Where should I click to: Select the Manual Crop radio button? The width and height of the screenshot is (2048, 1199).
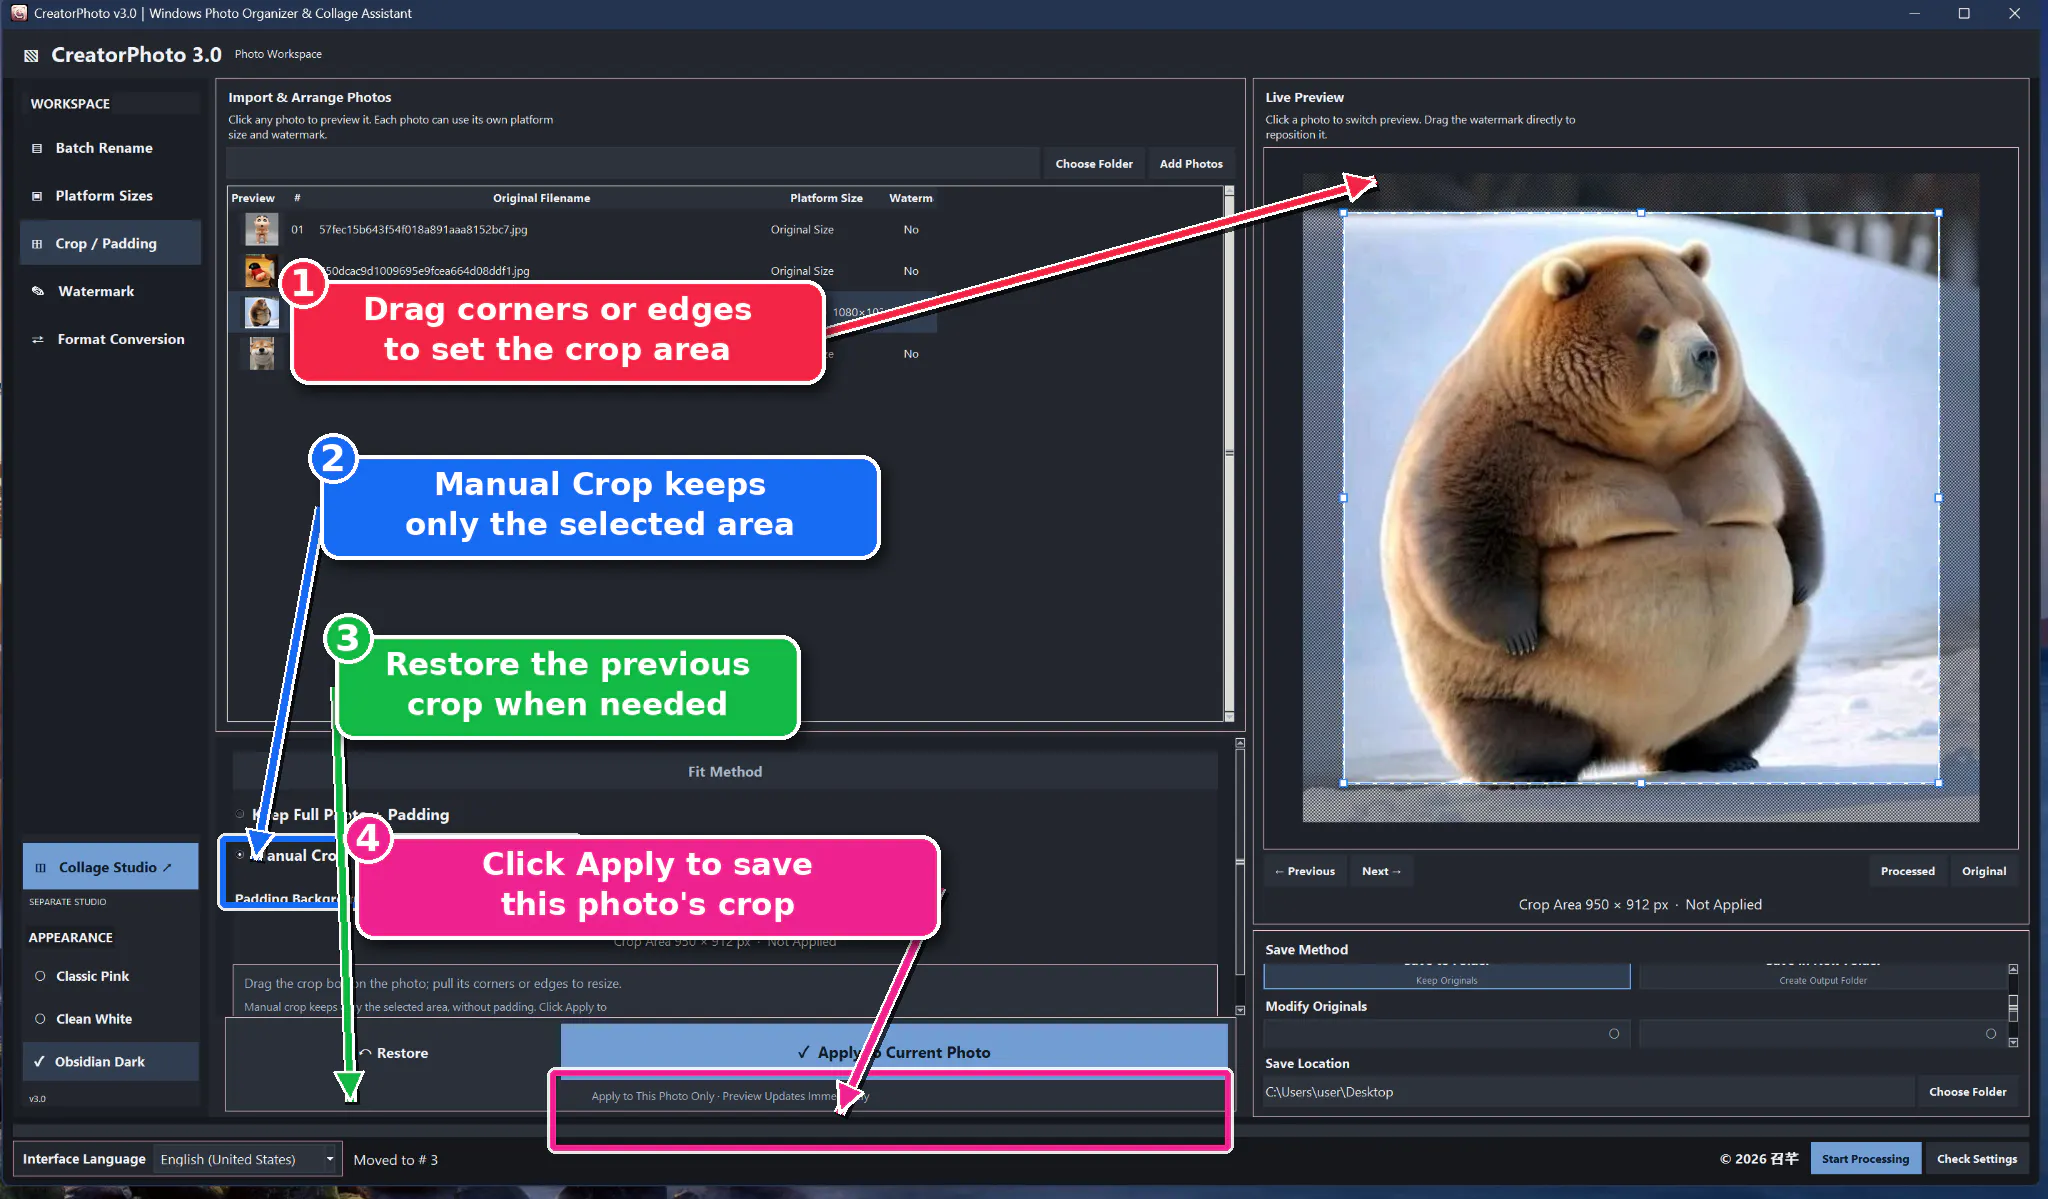point(240,855)
